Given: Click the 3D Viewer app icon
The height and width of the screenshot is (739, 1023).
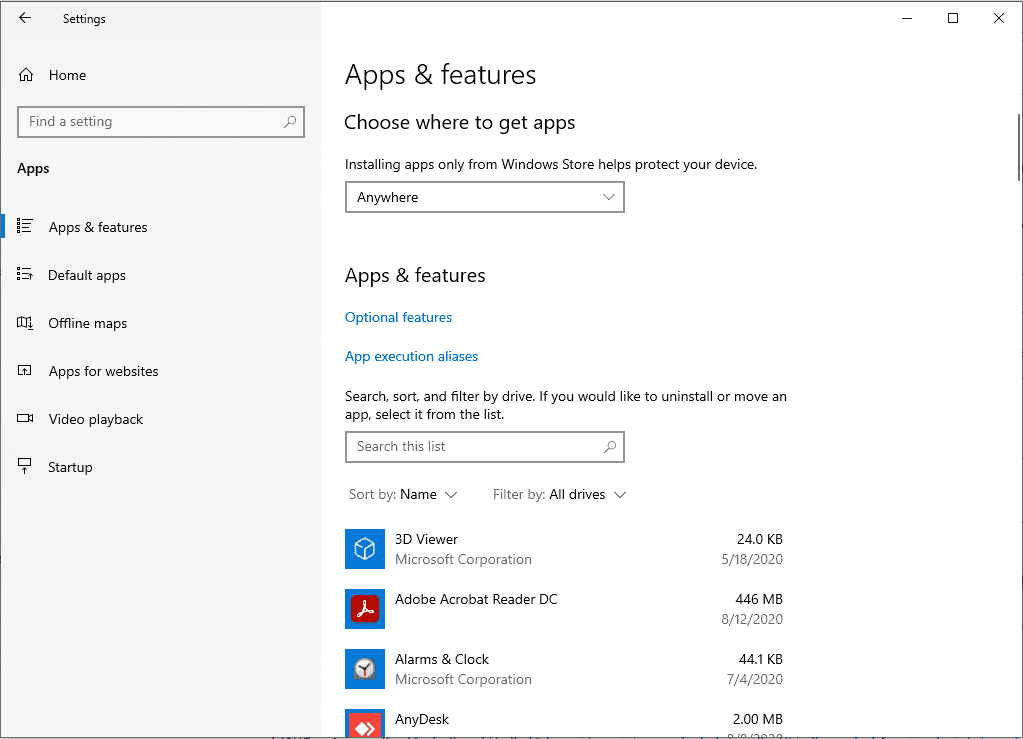Looking at the screenshot, I should [365, 549].
